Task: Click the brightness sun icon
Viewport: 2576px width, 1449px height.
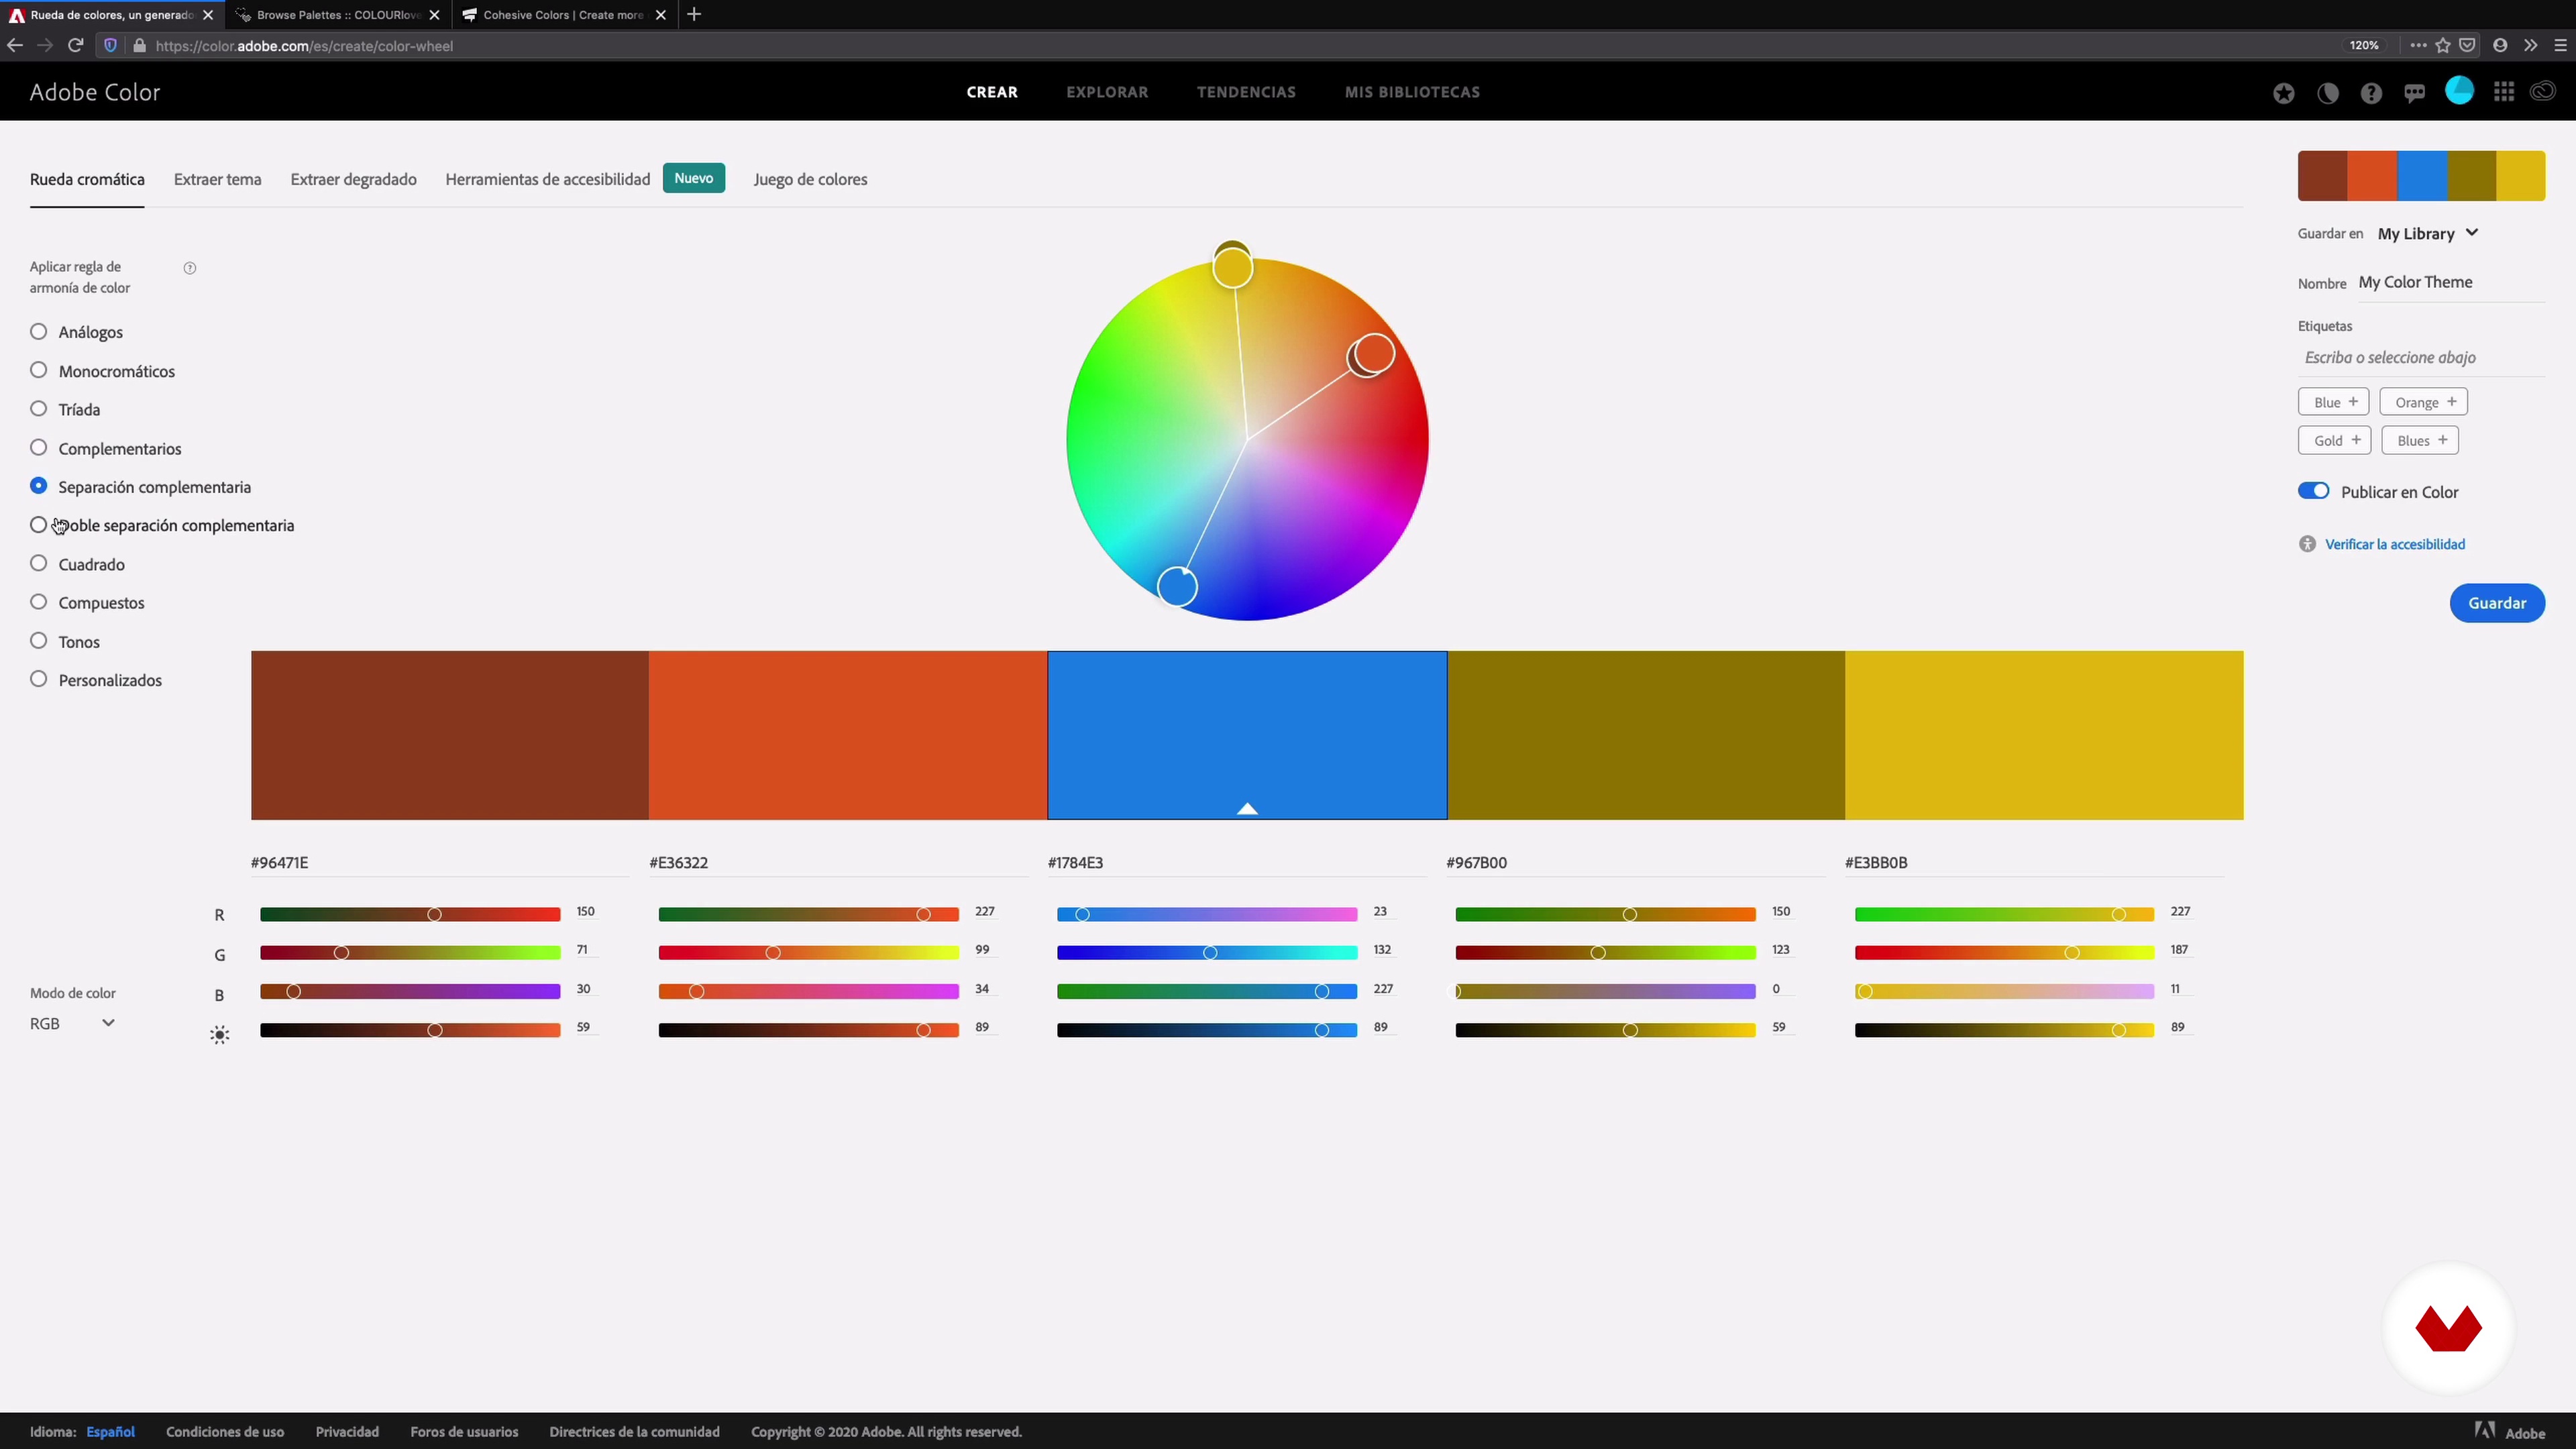Action: 220,1035
